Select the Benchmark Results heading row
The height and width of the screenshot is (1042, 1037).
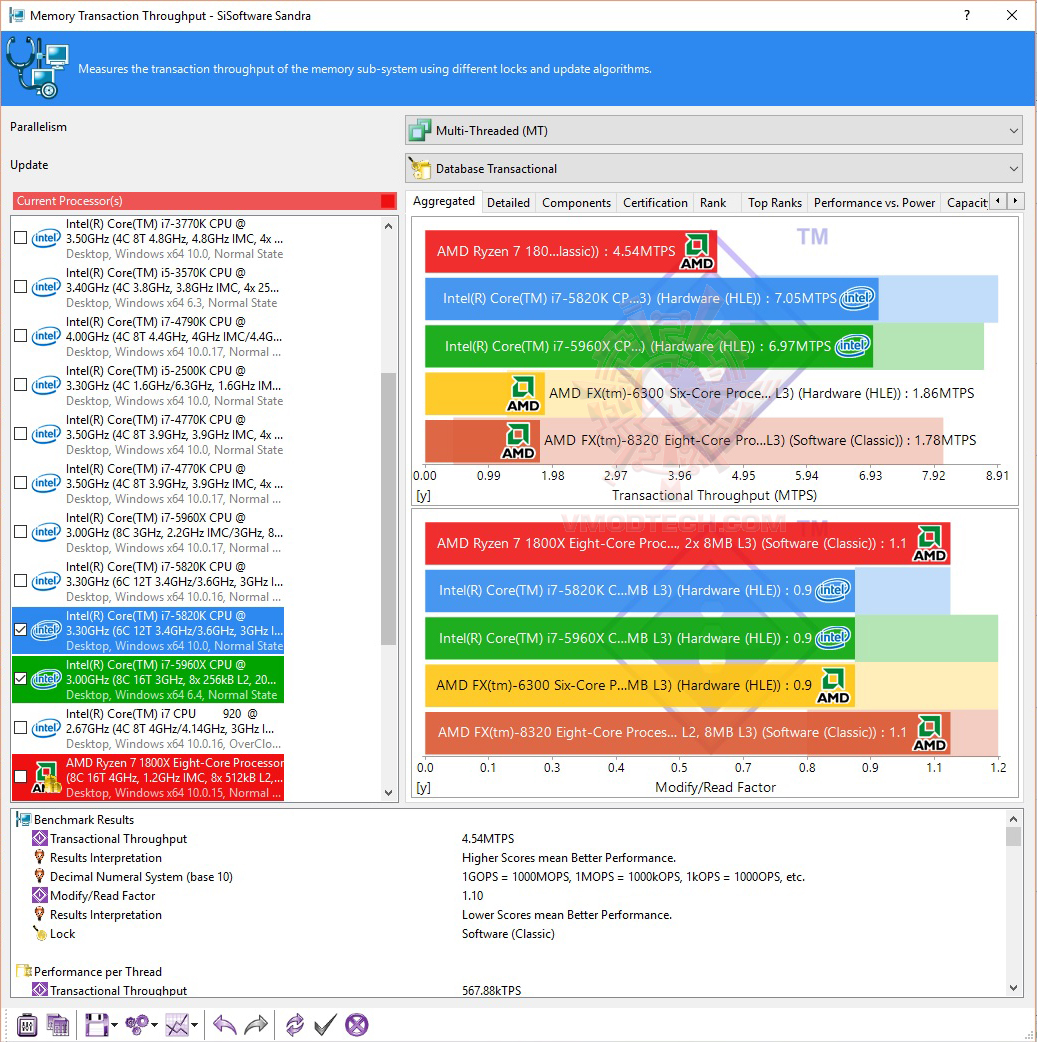point(84,819)
